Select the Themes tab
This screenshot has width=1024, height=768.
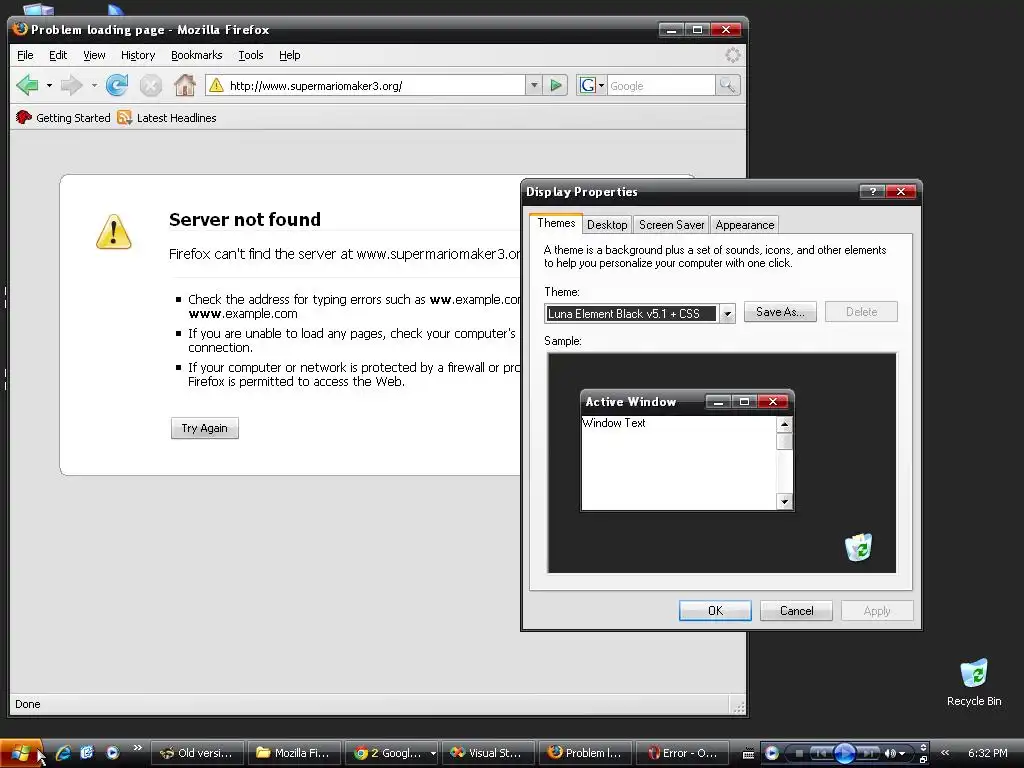tap(556, 223)
